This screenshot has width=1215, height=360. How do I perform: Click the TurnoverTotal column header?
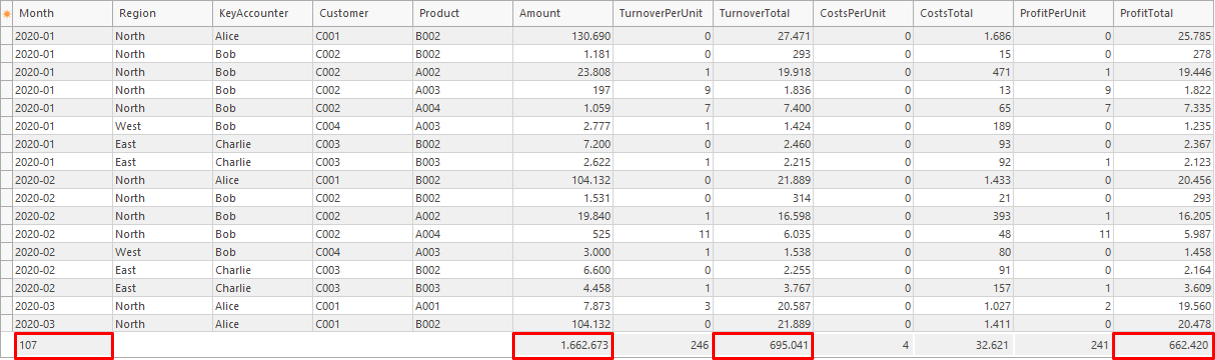click(762, 14)
